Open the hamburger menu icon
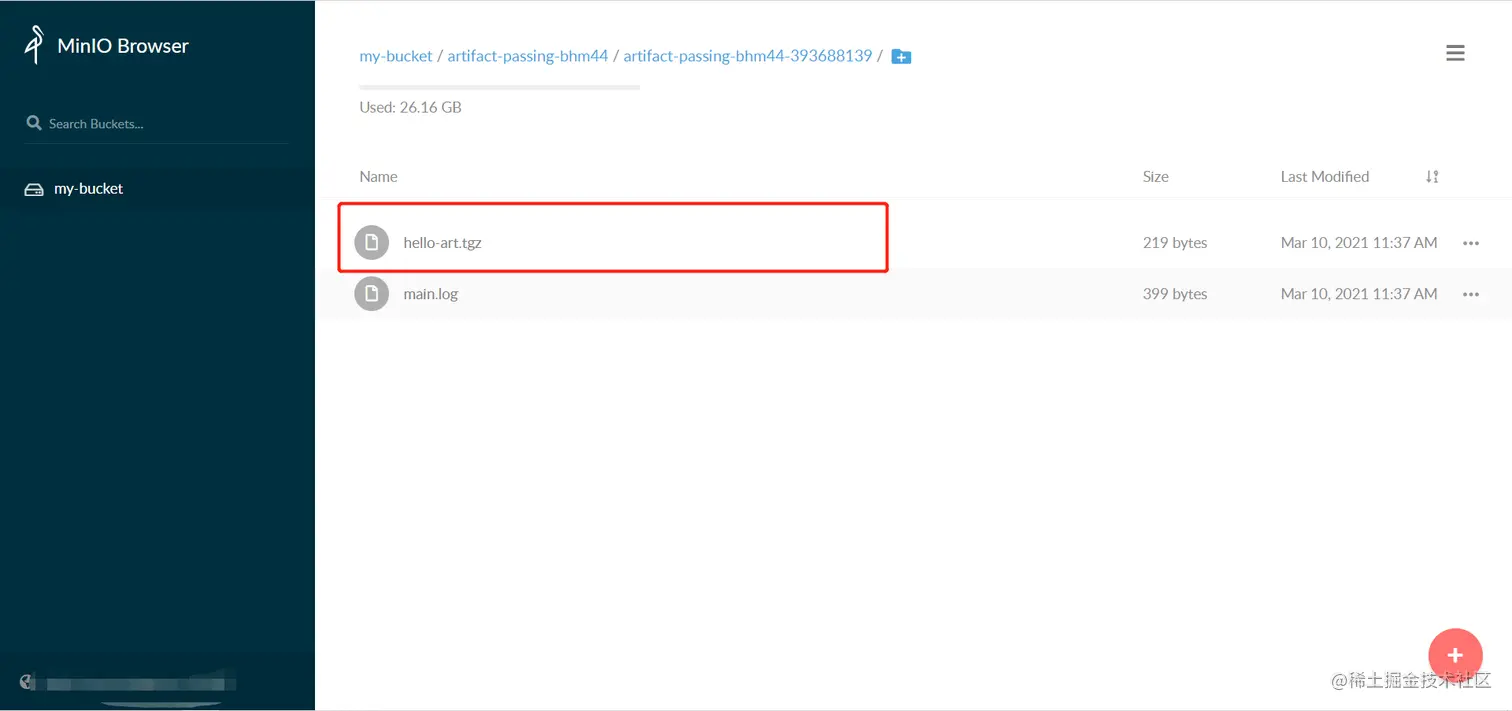 tap(1455, 53)
